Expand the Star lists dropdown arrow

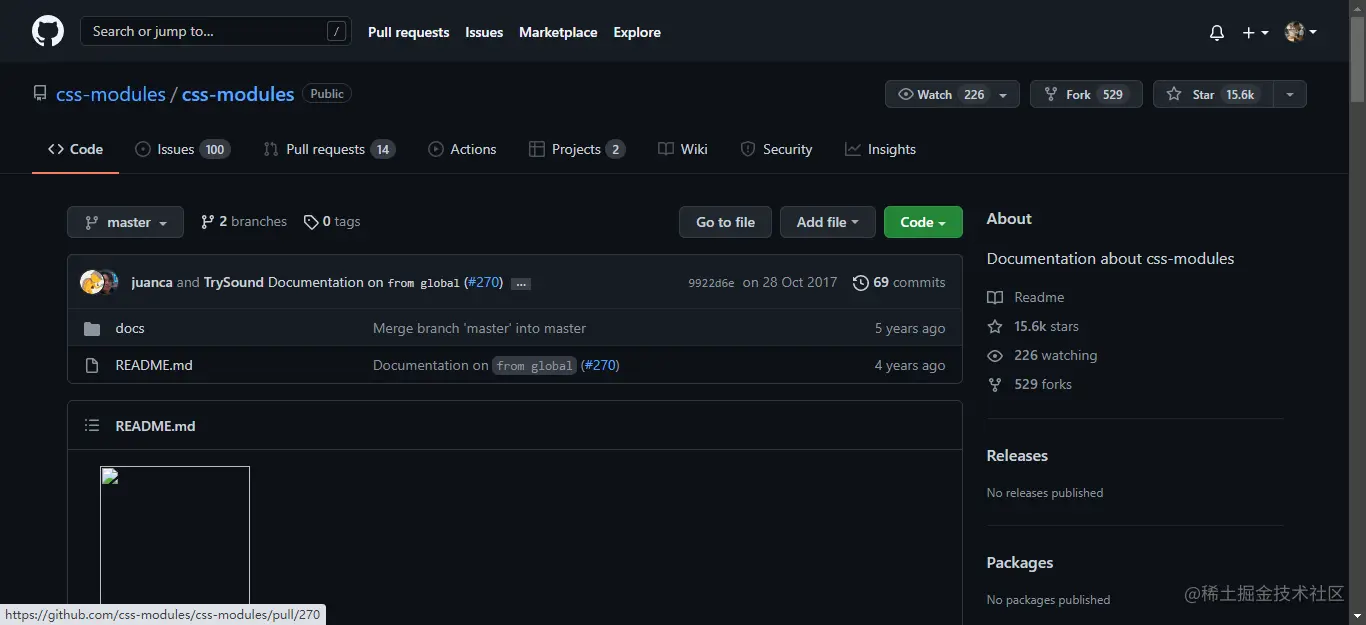(x=1290, y=94)
